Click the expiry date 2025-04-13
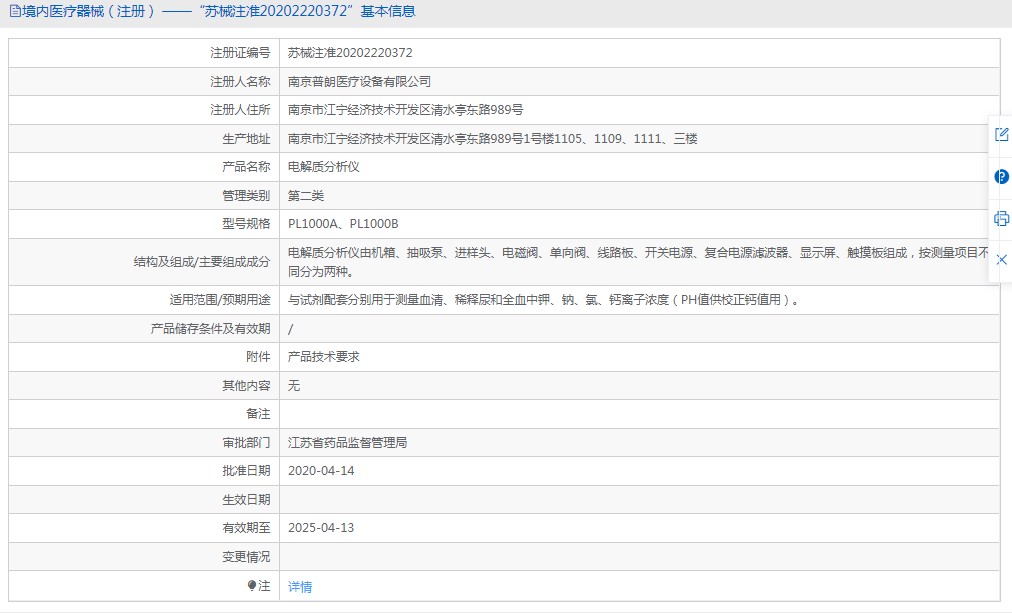 click(321, 528)
